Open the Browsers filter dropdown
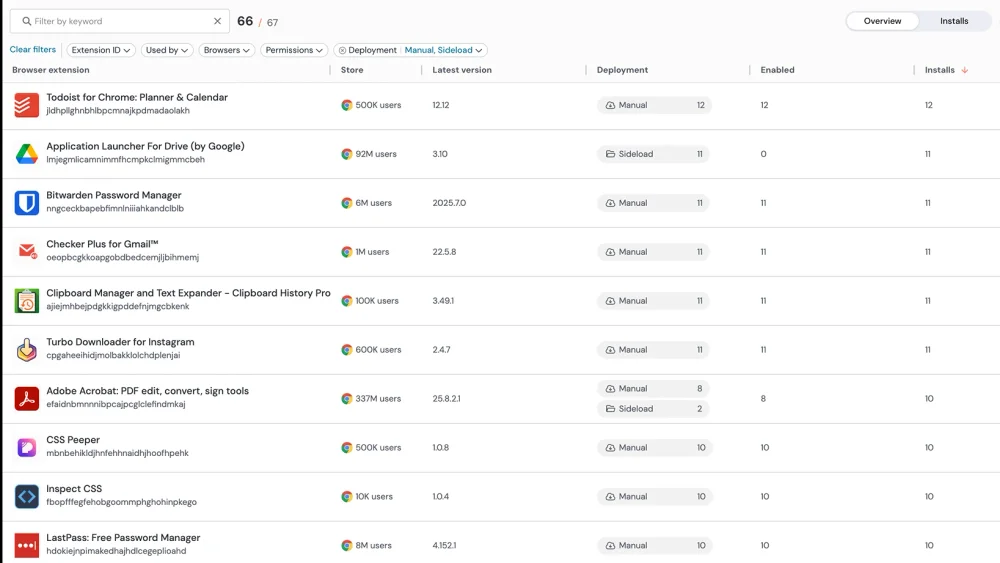 click(x=226, y=50)
